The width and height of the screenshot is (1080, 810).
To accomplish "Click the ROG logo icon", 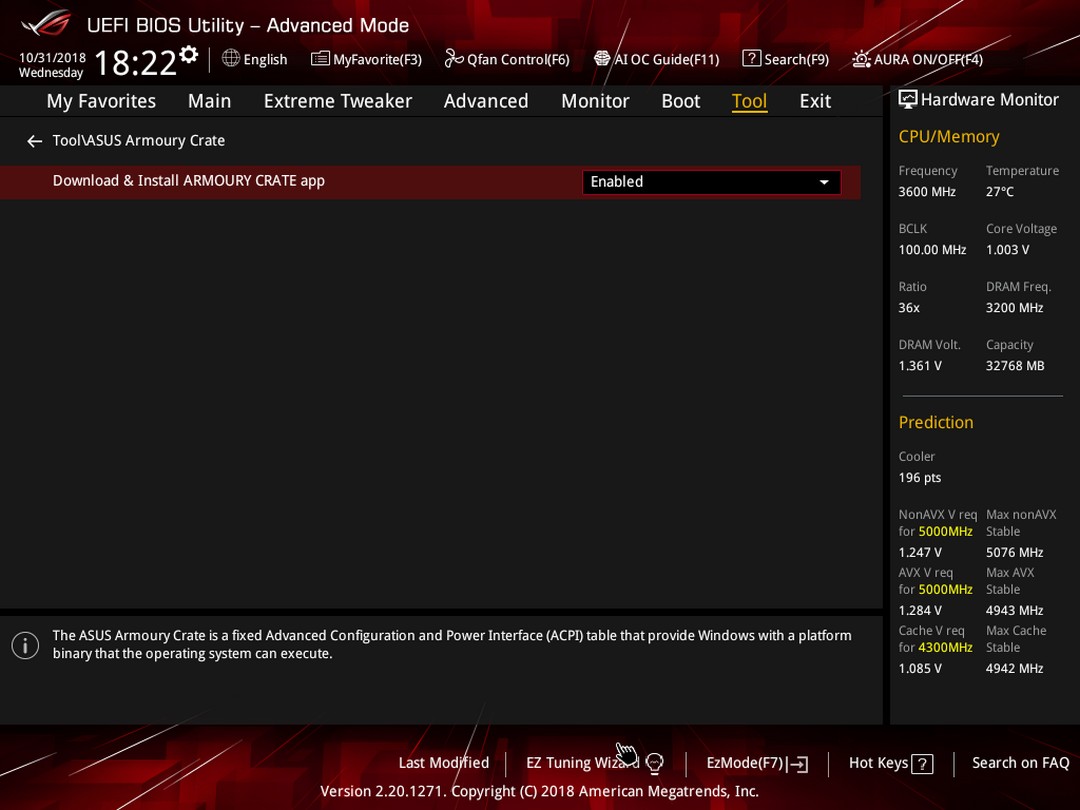I will [x=46, y=24].
